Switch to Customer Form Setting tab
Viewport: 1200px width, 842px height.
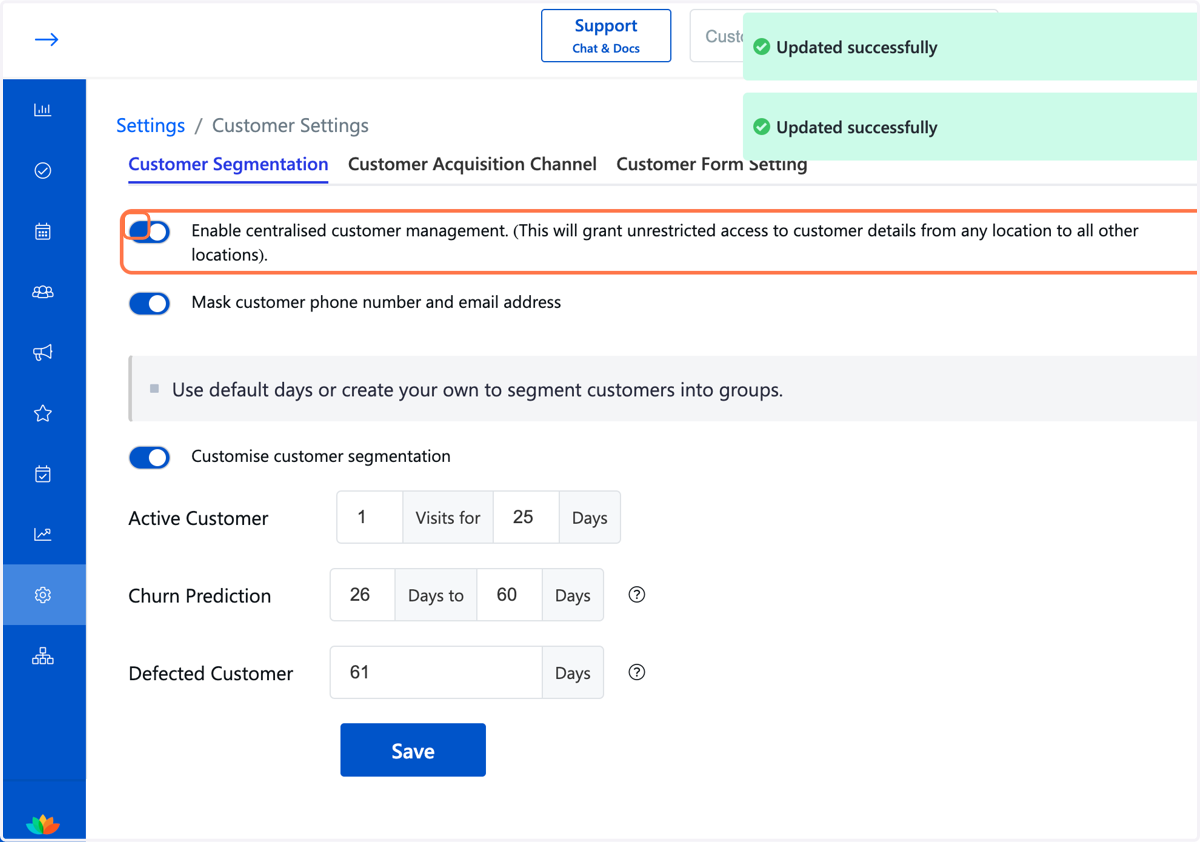(x=712, y=164)
